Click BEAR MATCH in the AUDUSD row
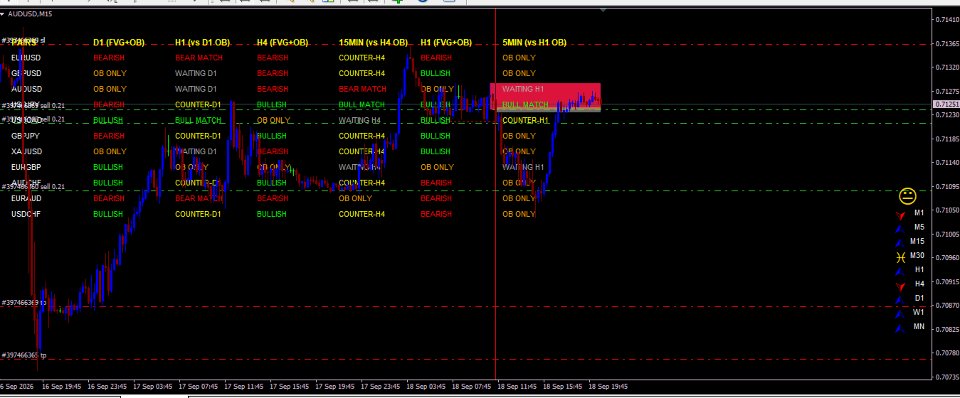 [x=362, y=89]
